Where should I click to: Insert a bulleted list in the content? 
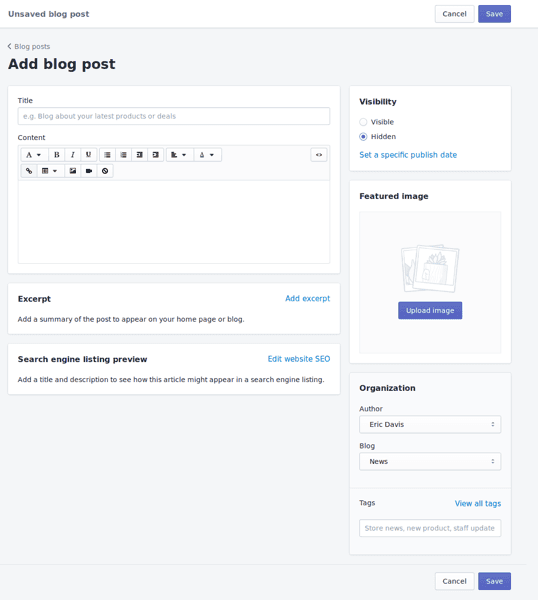click(108, 155)
